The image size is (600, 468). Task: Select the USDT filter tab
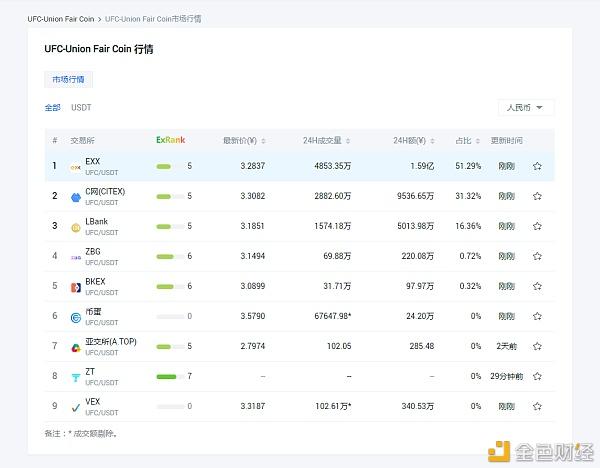[81, 108]
